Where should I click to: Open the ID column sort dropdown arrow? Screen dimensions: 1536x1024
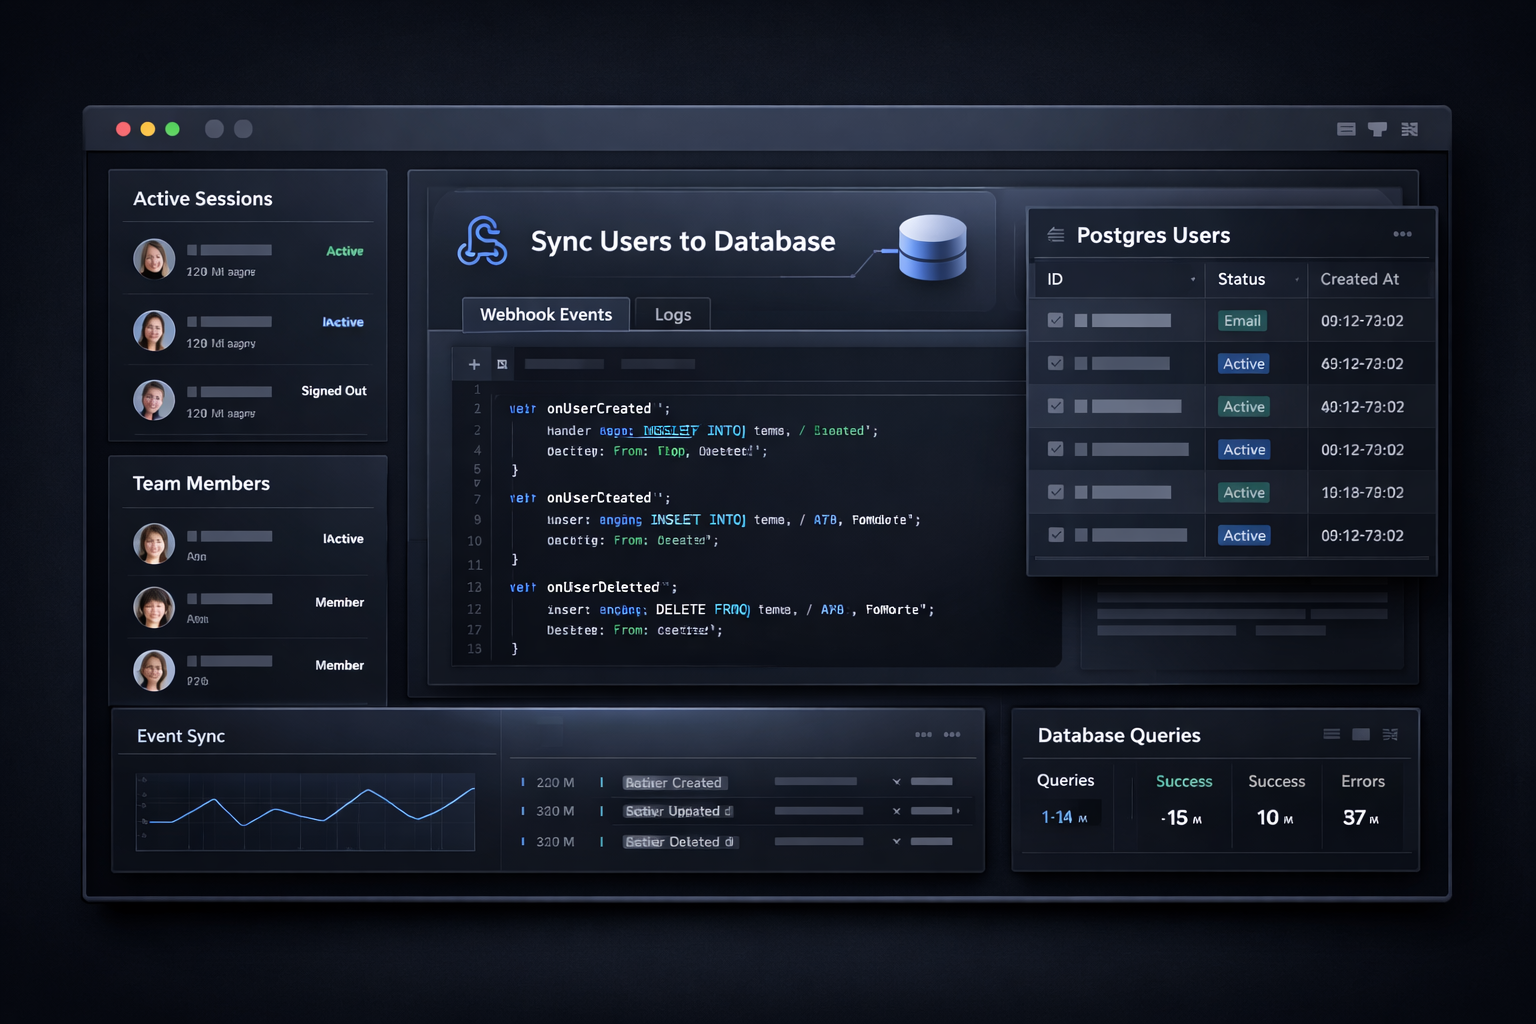click(1193, 280)
